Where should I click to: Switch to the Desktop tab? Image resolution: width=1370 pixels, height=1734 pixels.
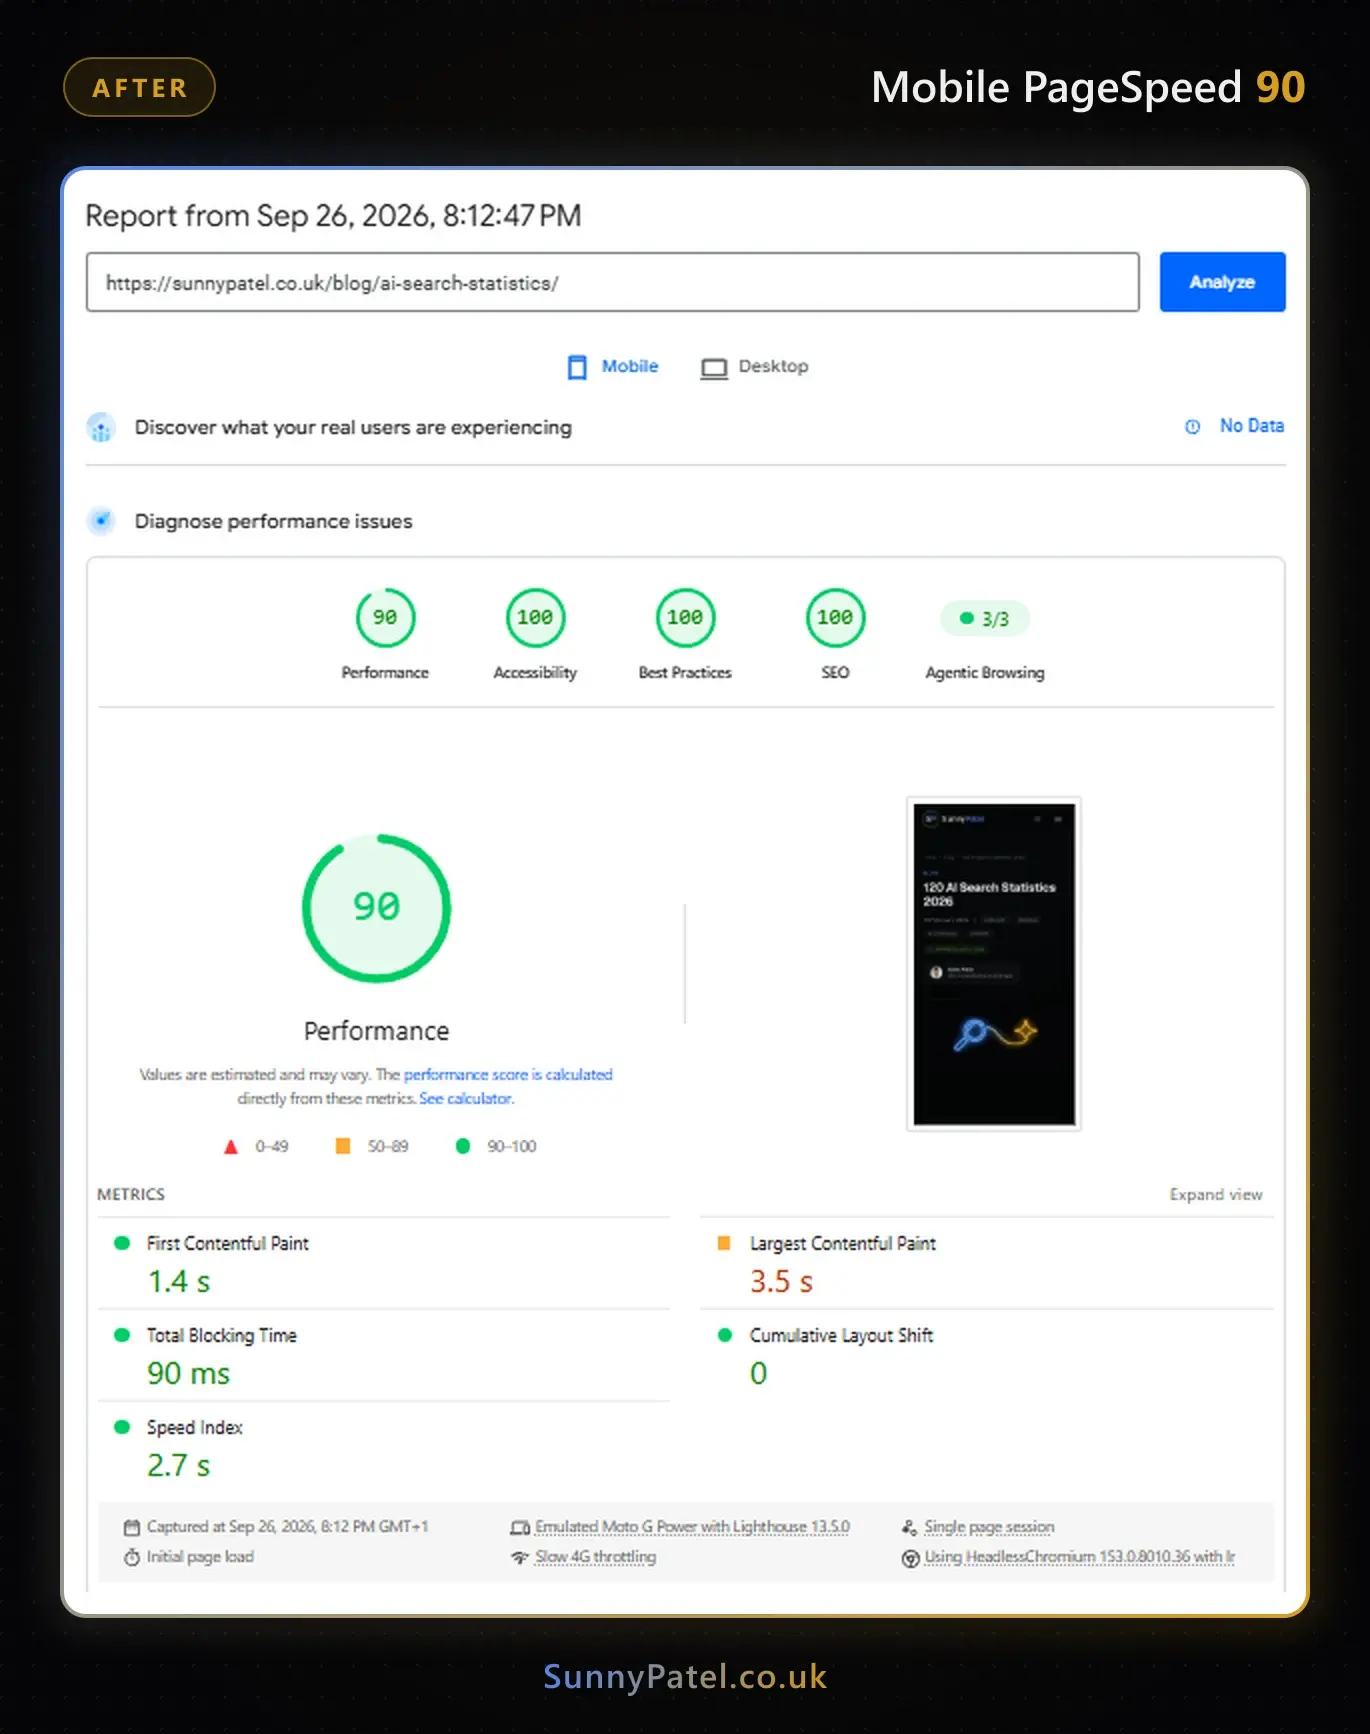pyautogui.click(x=754, y=367)
